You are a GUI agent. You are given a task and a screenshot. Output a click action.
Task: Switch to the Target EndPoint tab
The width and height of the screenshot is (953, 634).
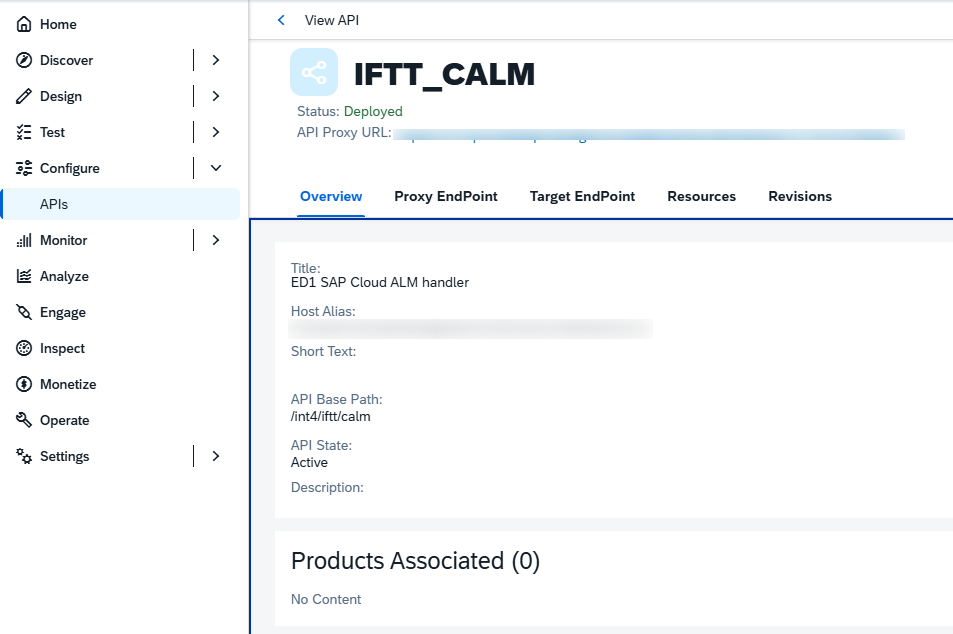(x=582, y=196)
